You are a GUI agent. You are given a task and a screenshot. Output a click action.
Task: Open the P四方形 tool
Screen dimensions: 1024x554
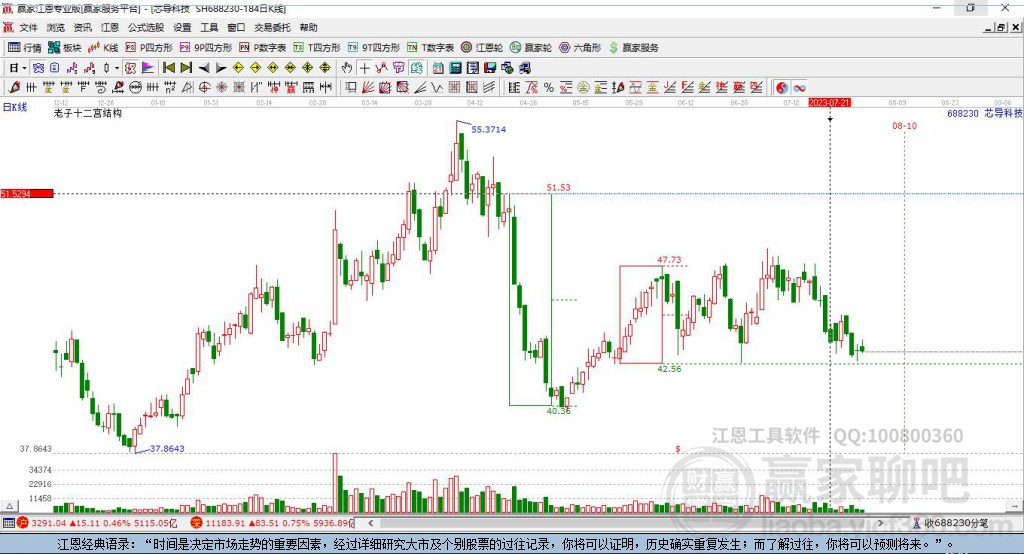pyautogui.click(x=149, y=48)
